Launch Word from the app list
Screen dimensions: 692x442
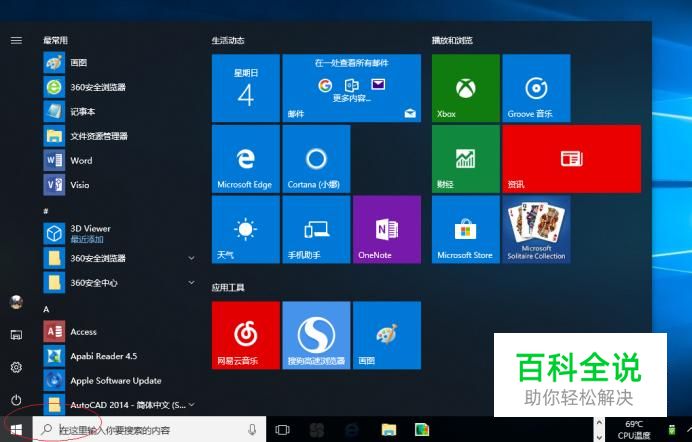[119, 161]
